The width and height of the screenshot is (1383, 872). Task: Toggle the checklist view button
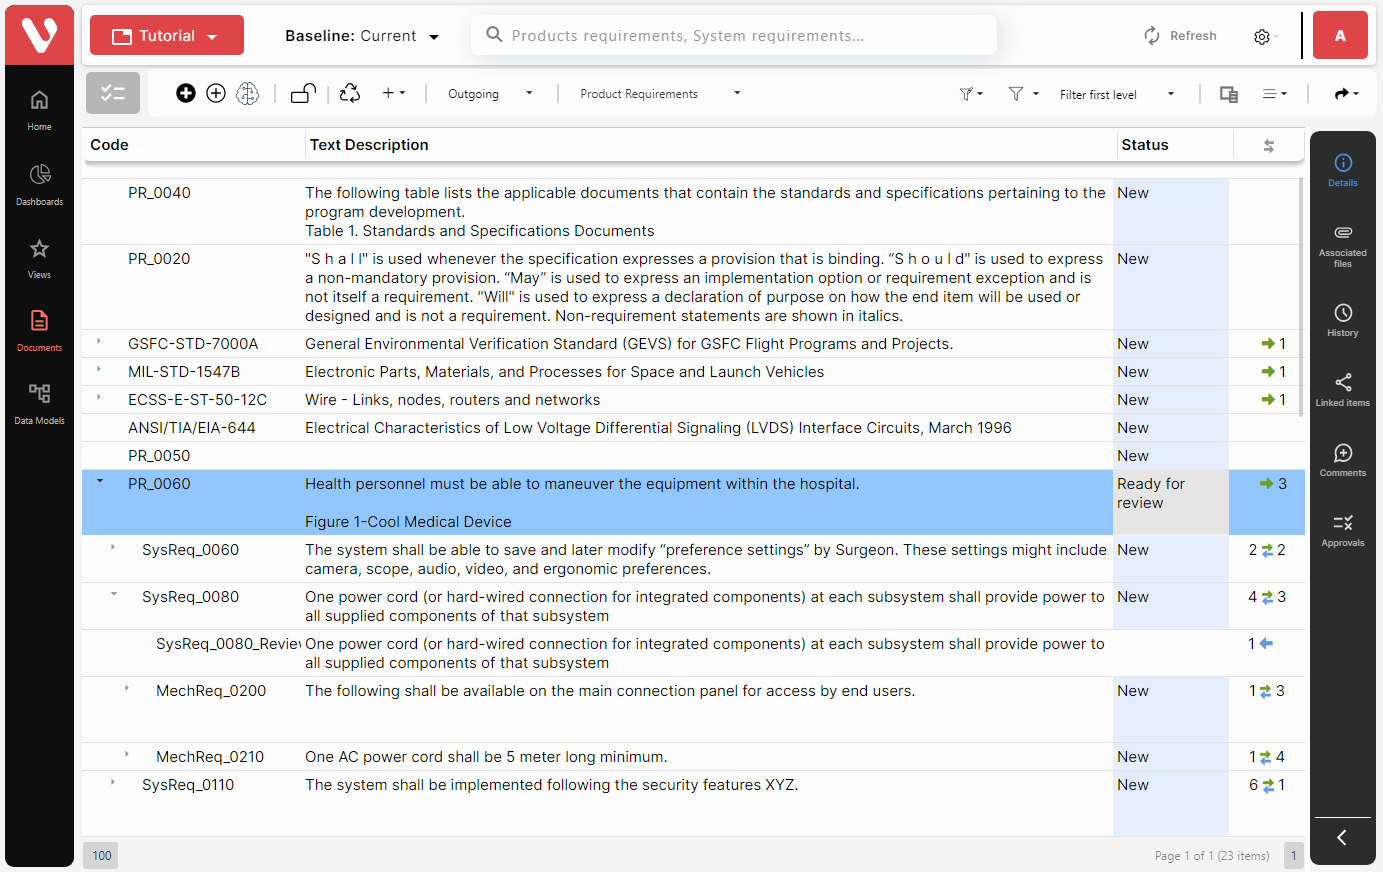tap(112, 93)
